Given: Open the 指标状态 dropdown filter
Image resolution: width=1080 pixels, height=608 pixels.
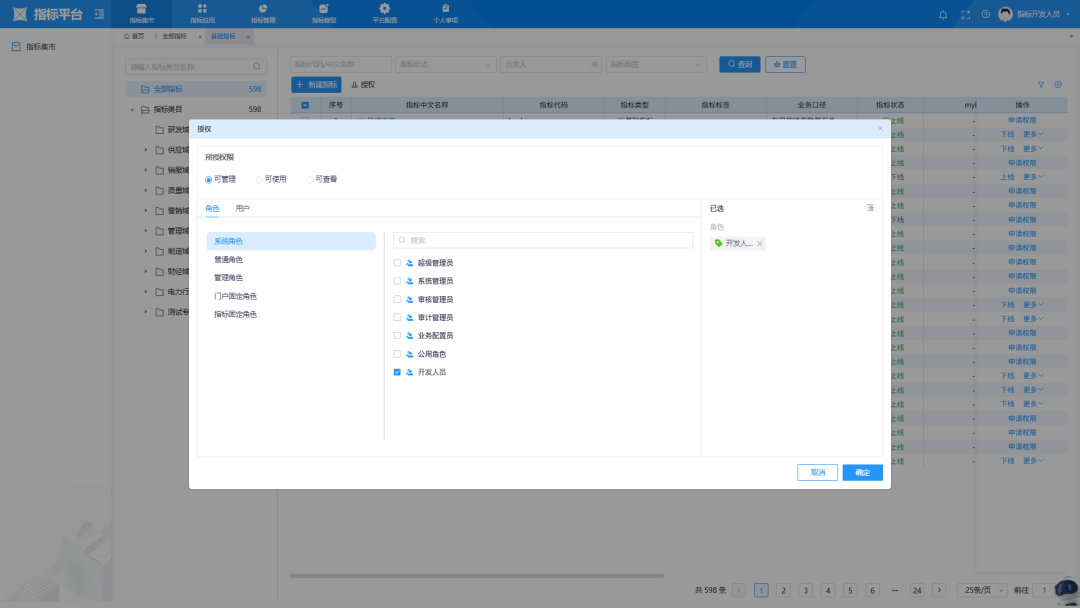Looking at the screenshot, I should 445,64.
